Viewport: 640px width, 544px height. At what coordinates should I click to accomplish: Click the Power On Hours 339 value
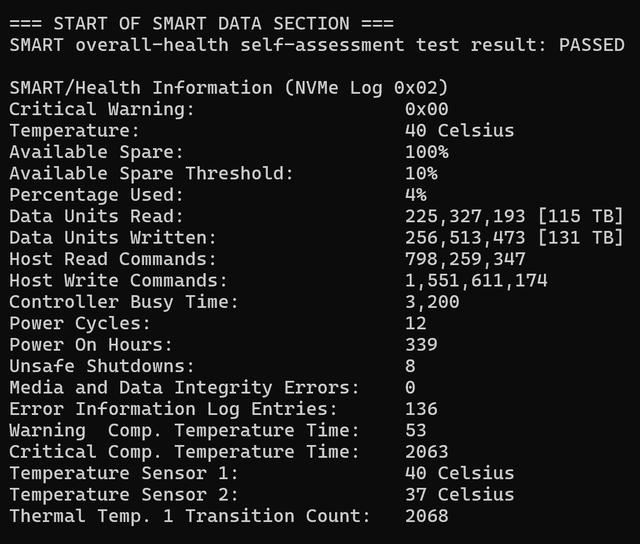(421, 345)
